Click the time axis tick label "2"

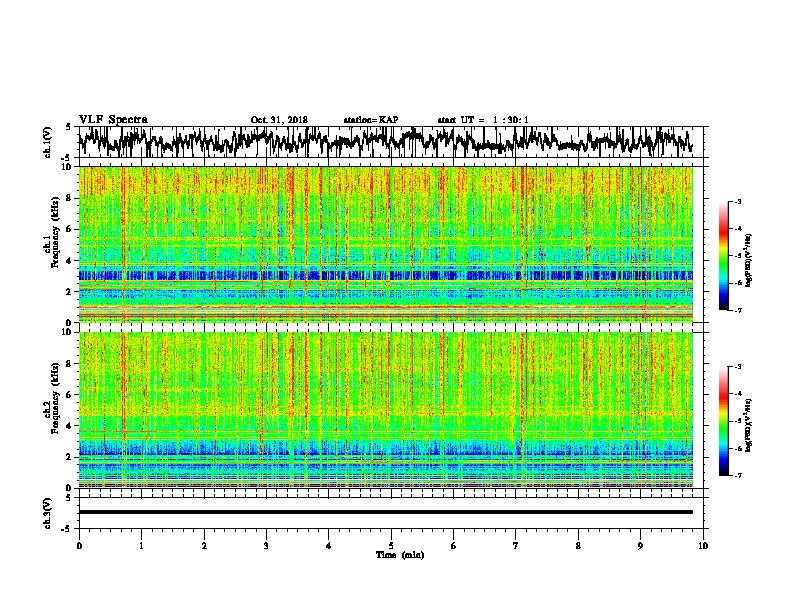coord(204,546)
